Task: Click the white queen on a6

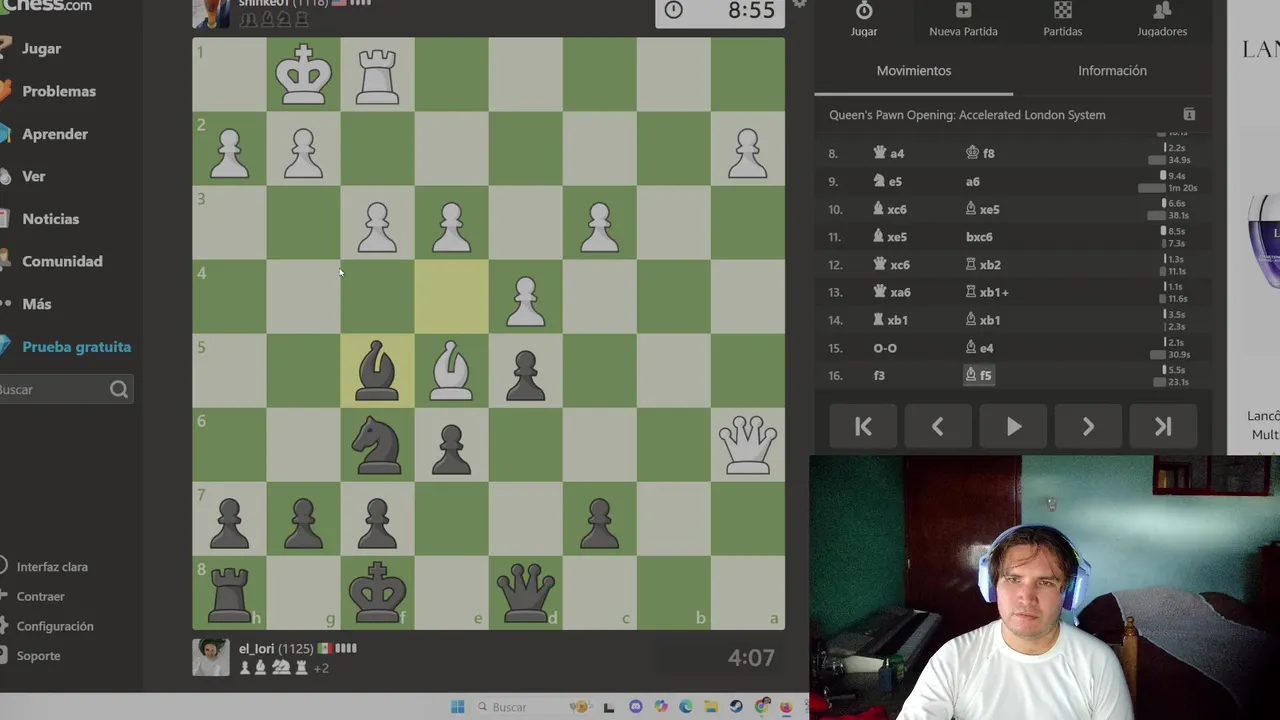Action: 747,445
